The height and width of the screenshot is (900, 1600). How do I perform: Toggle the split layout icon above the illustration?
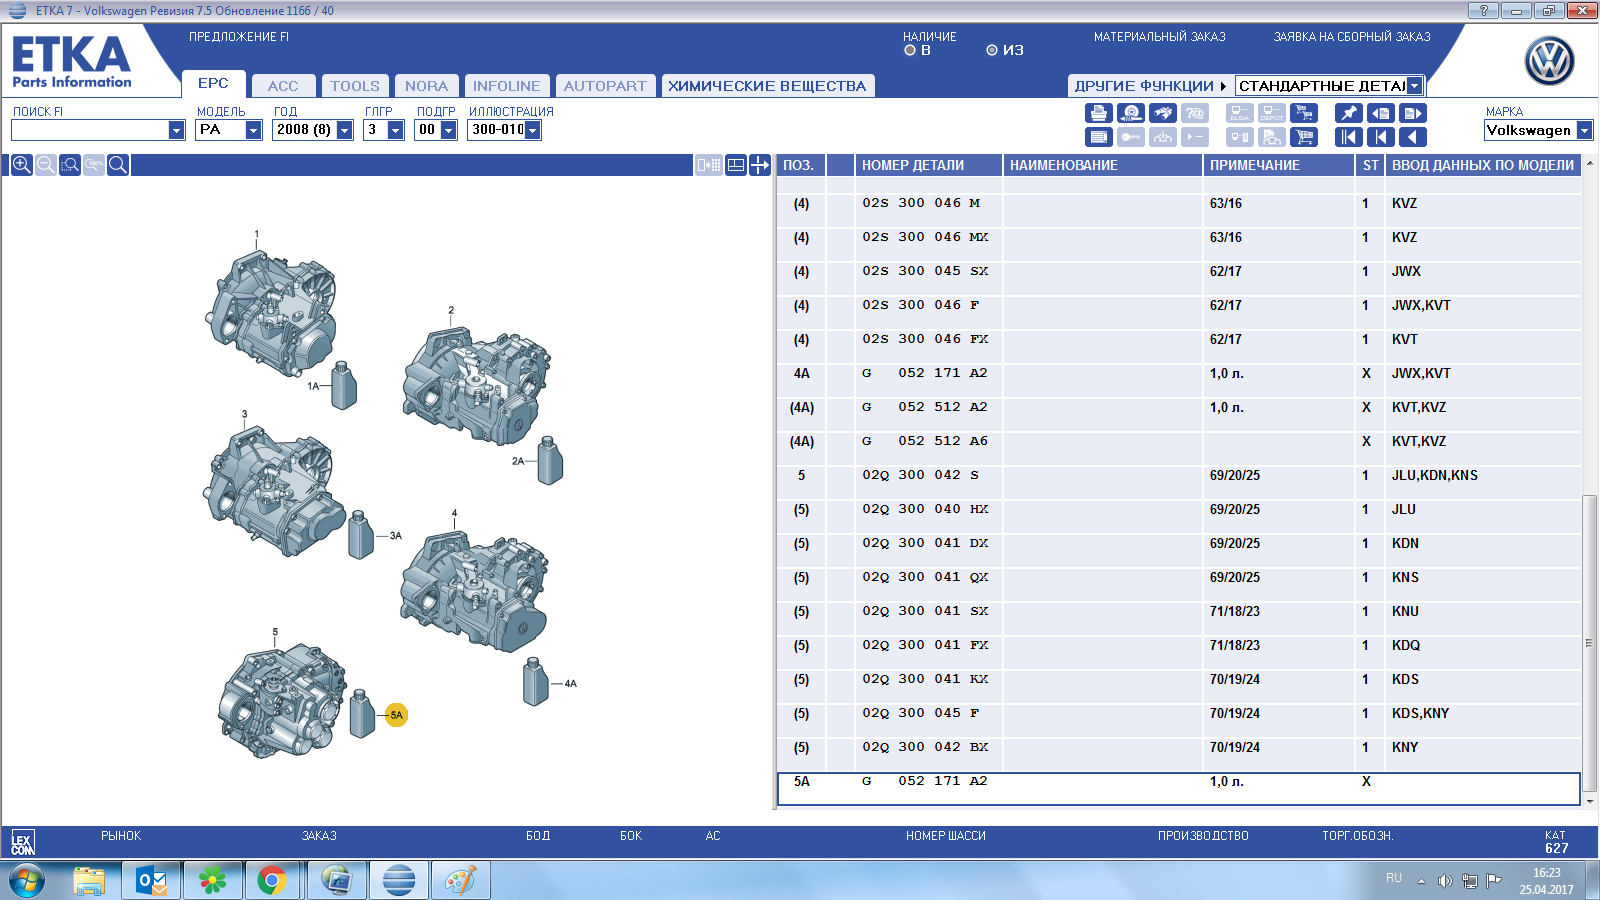(x=736, y=165)
